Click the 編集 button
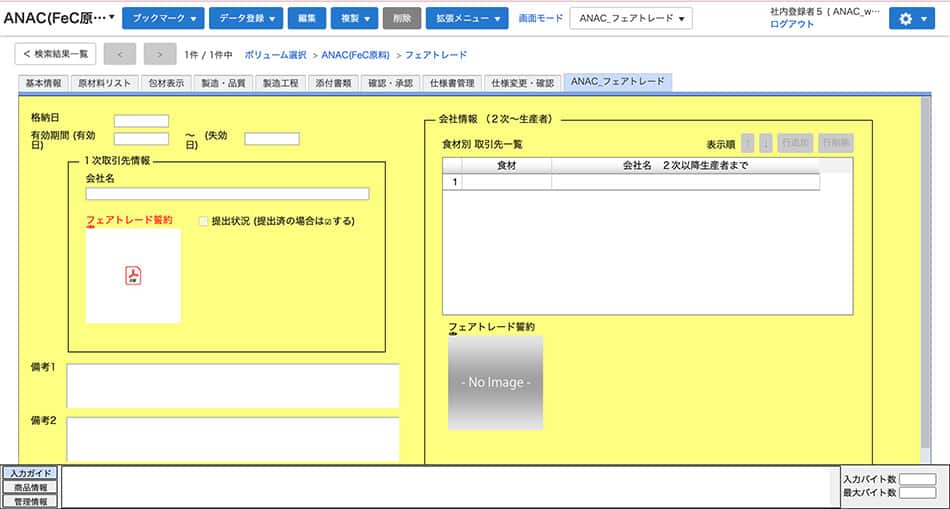Viewport: 950px width, 509px height. (306, 19)
